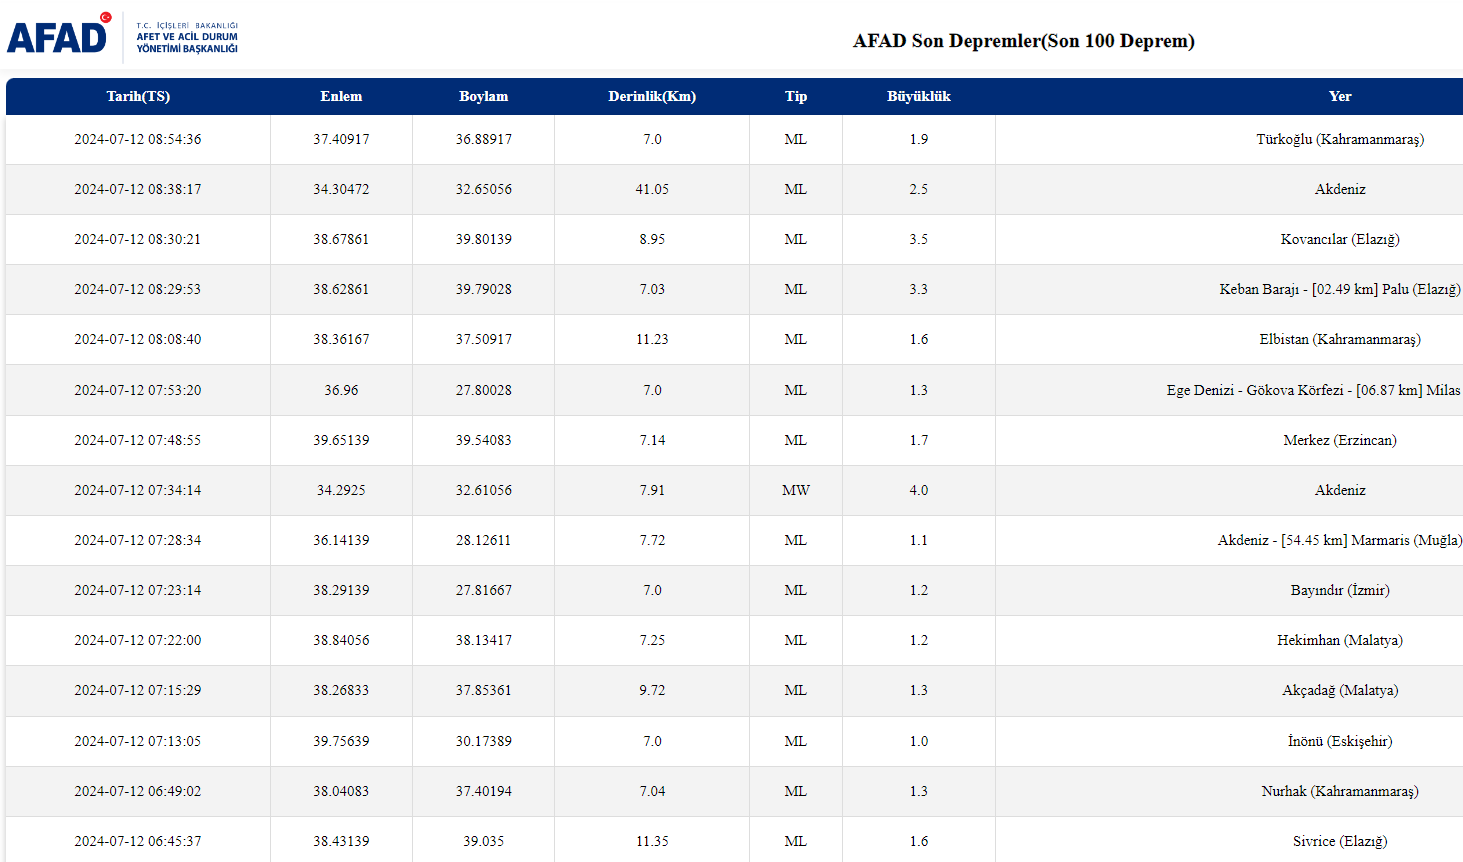
Task: Click latitude value 37.40917
Action: point(341,139)
